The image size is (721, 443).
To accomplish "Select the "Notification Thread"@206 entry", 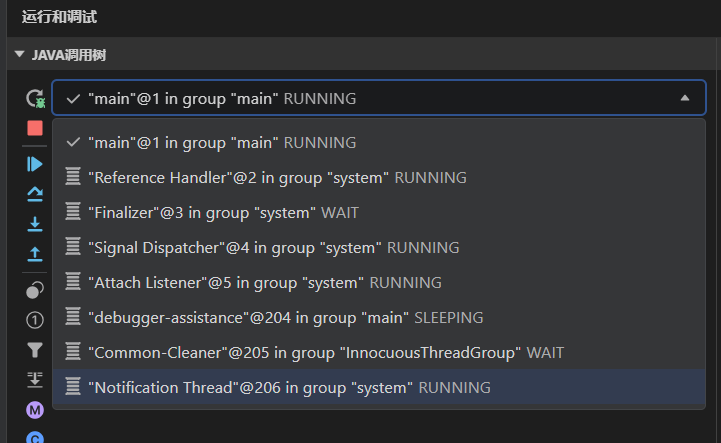I will (379, 387).
